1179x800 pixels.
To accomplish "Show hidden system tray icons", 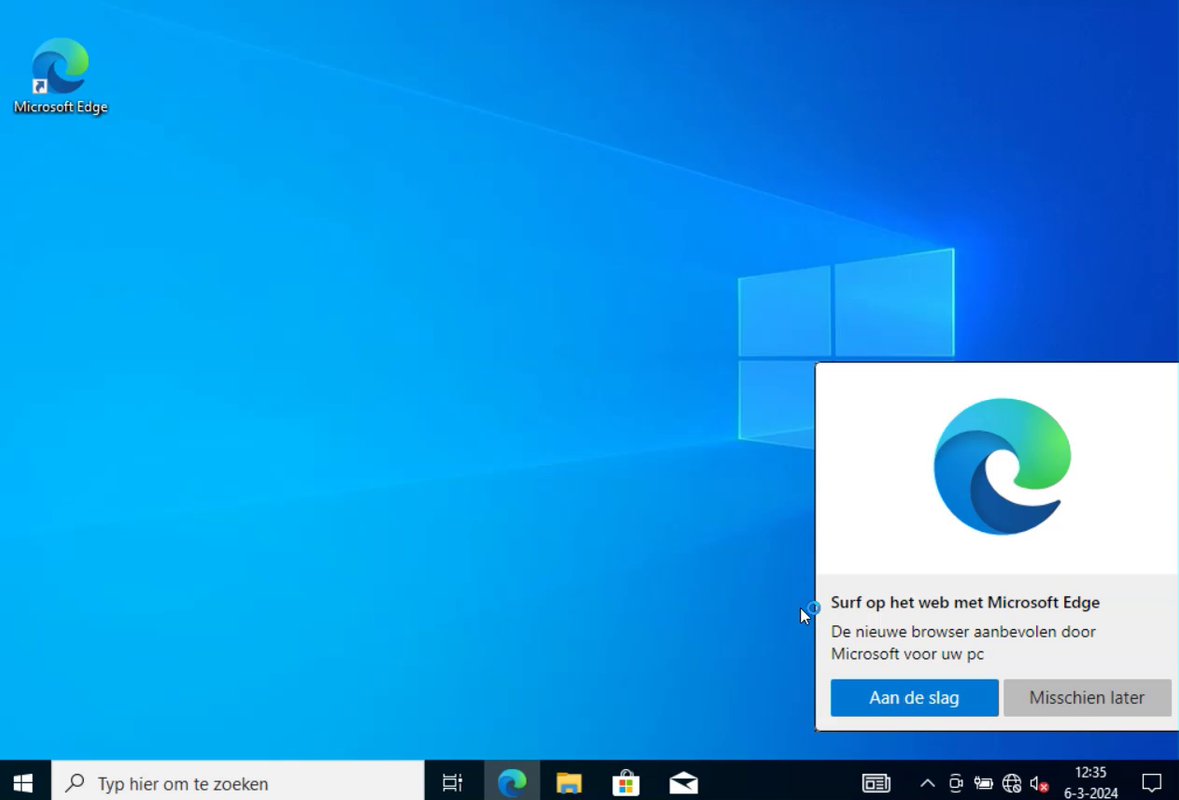I will 928,783.
